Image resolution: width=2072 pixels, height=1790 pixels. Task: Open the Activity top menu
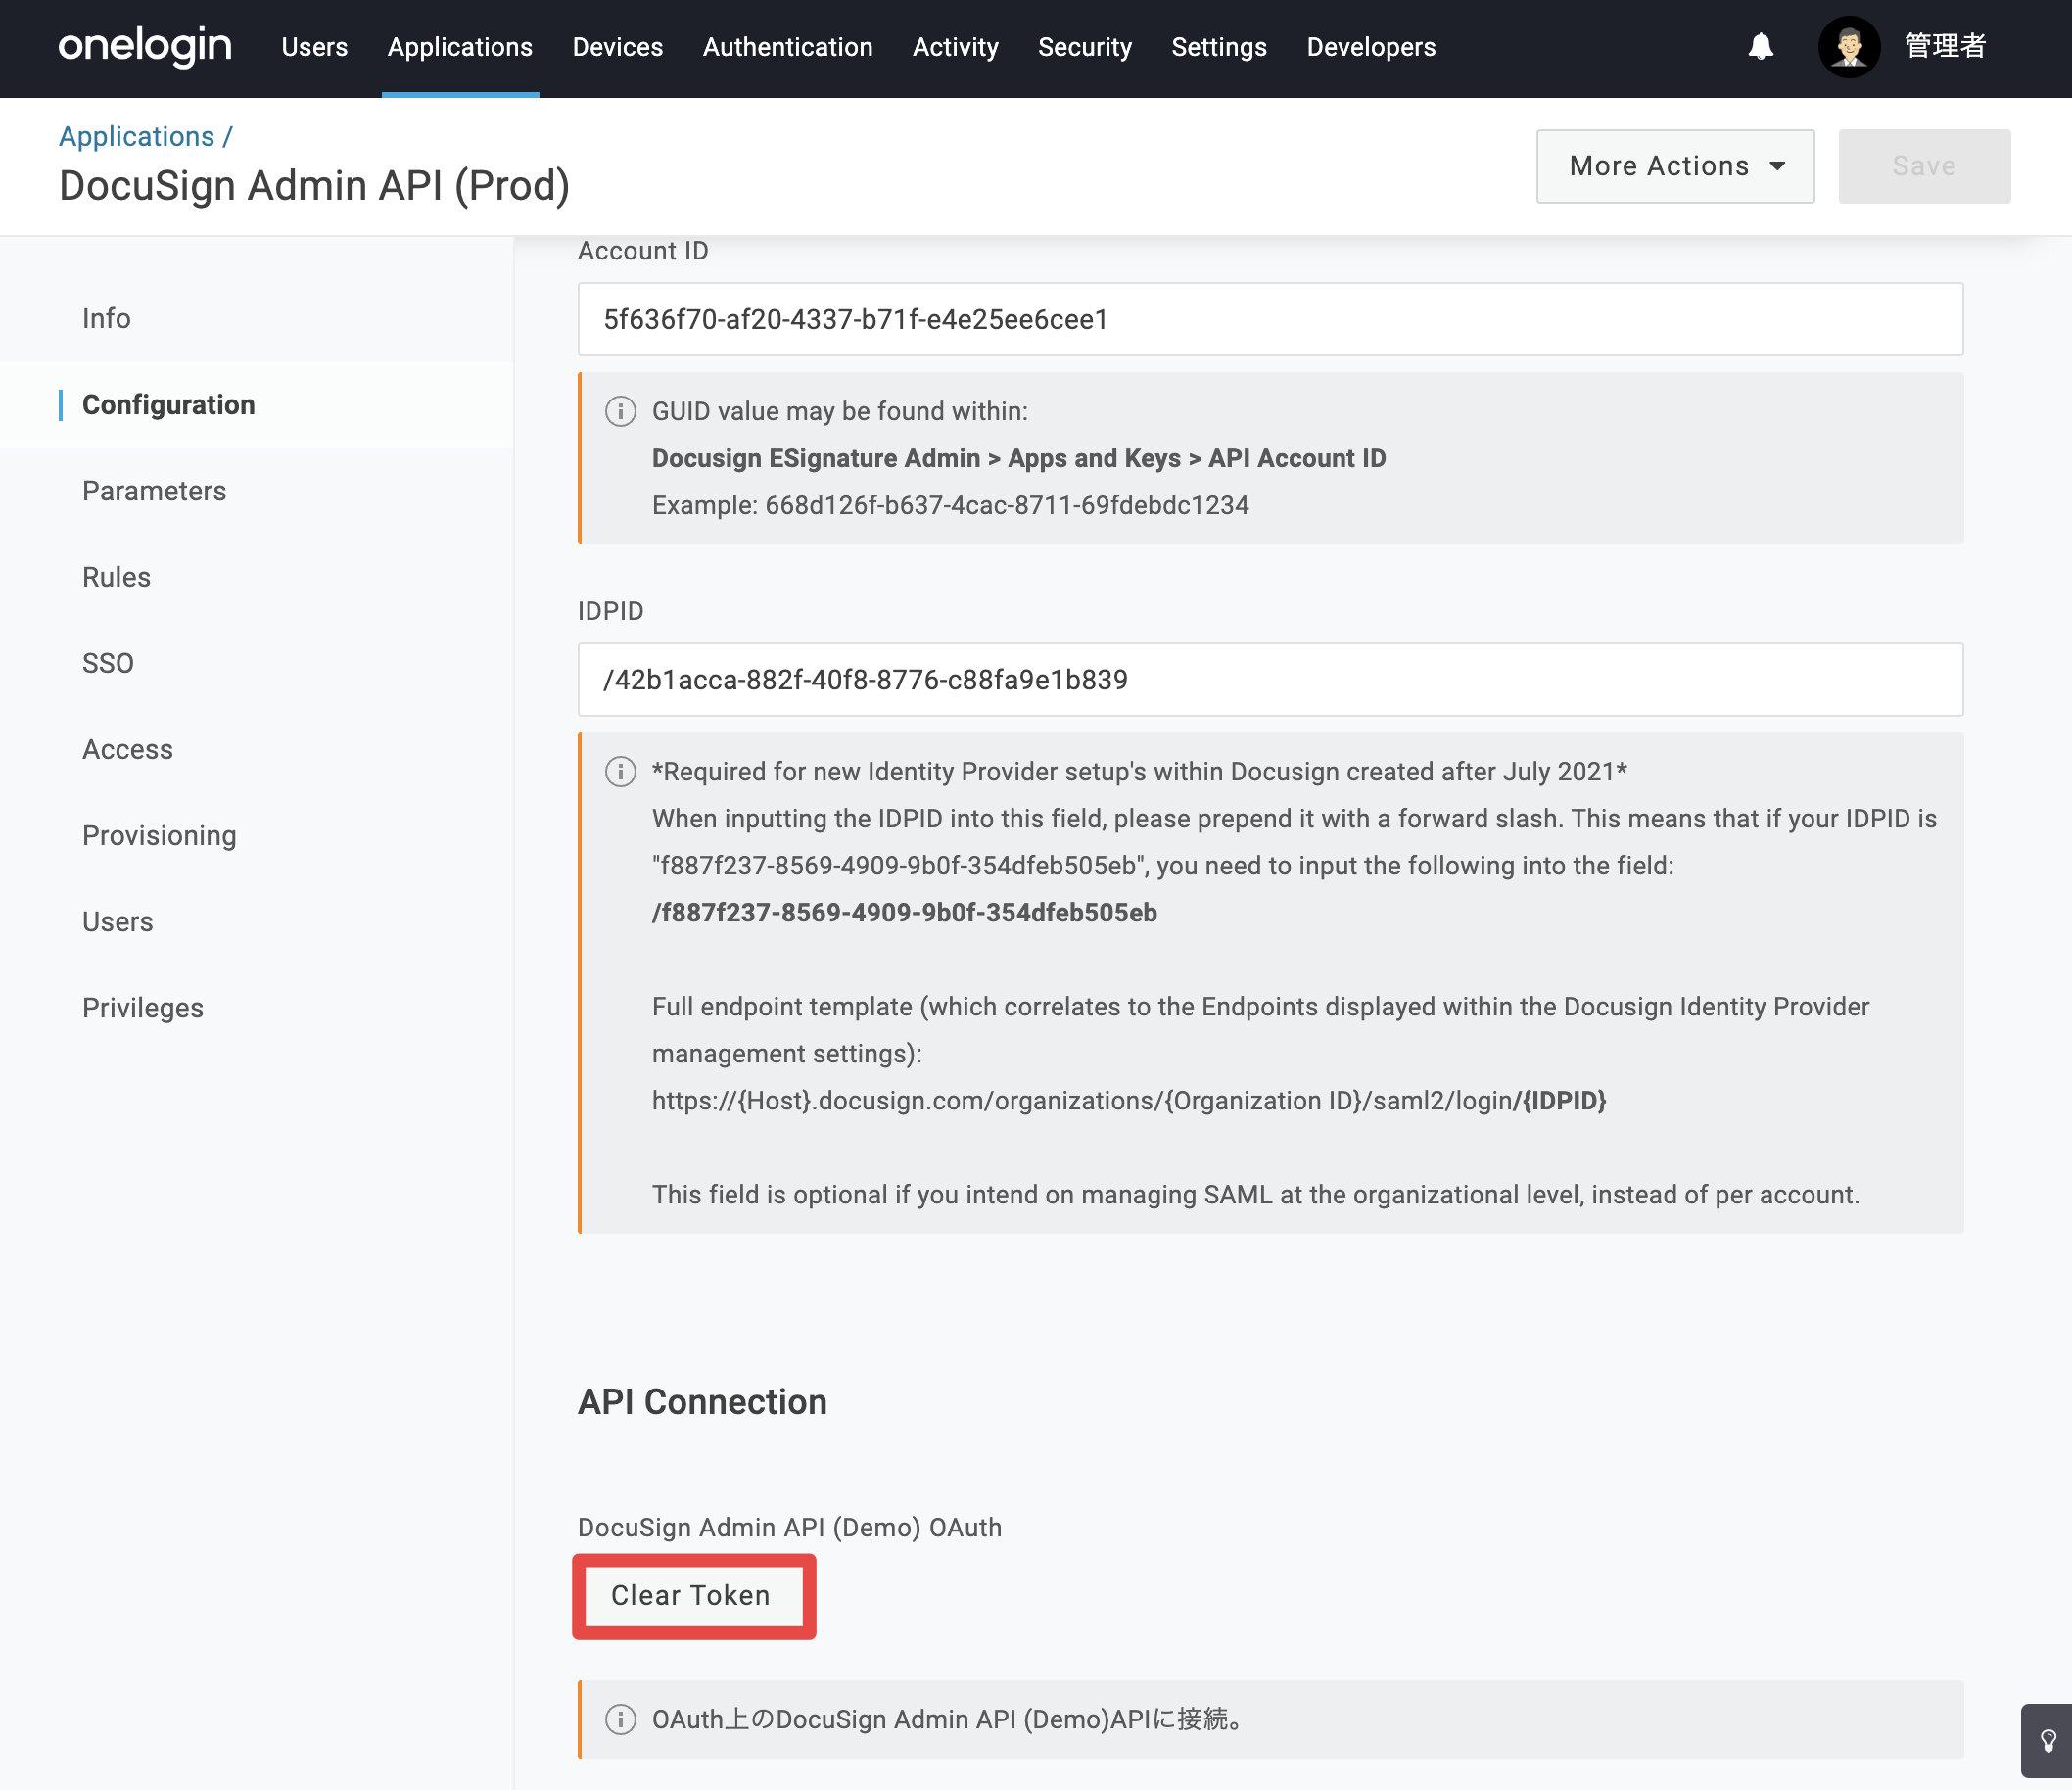(x=955, y=47)
